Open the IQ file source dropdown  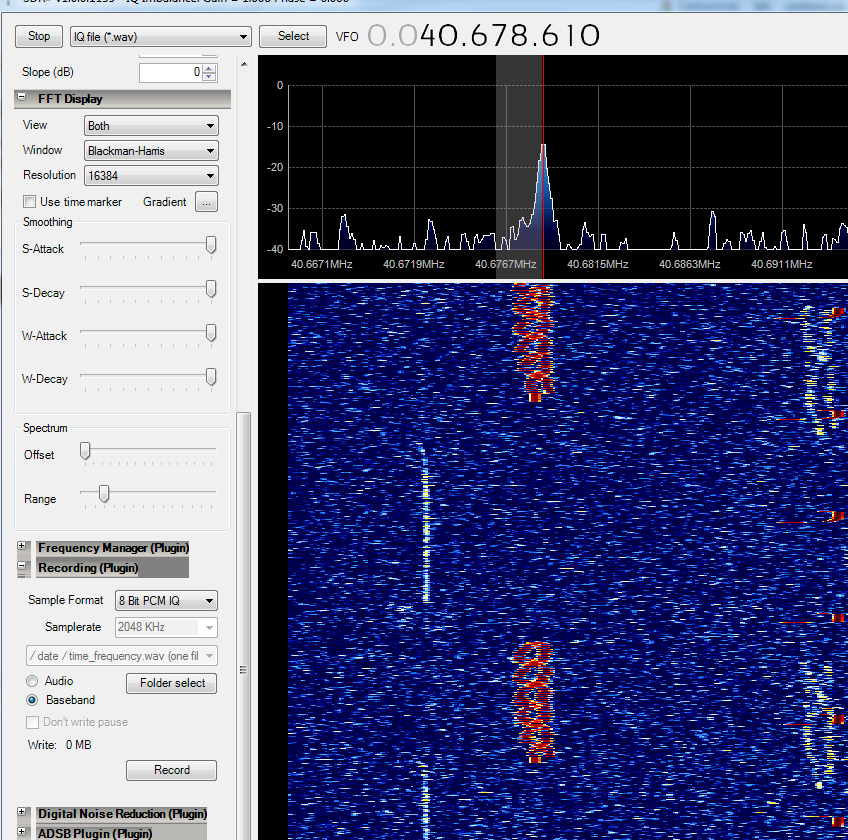(161, 37)
